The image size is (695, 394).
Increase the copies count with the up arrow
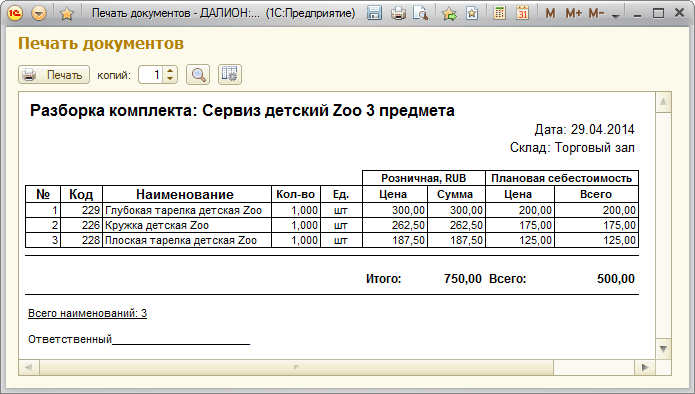[170, 70]
